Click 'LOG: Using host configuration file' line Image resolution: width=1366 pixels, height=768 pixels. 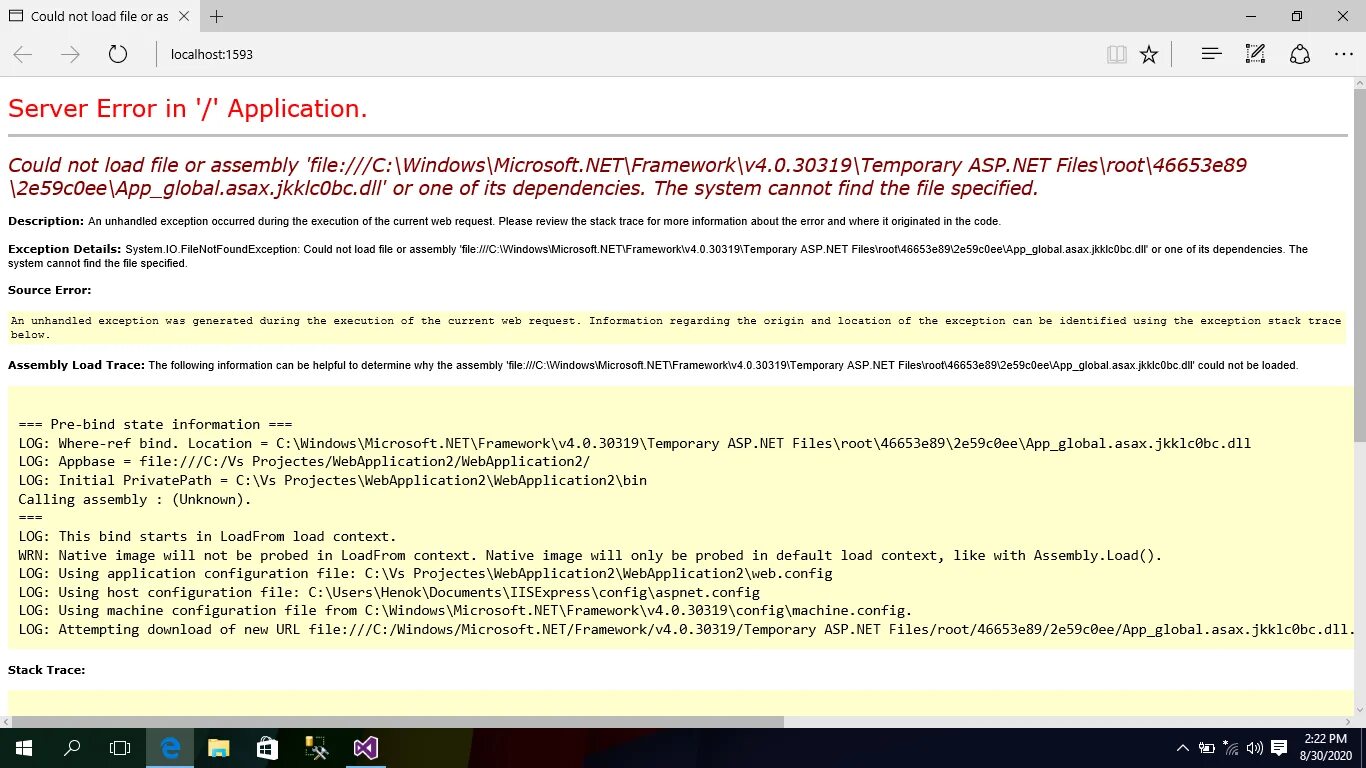tap(389, 592)
